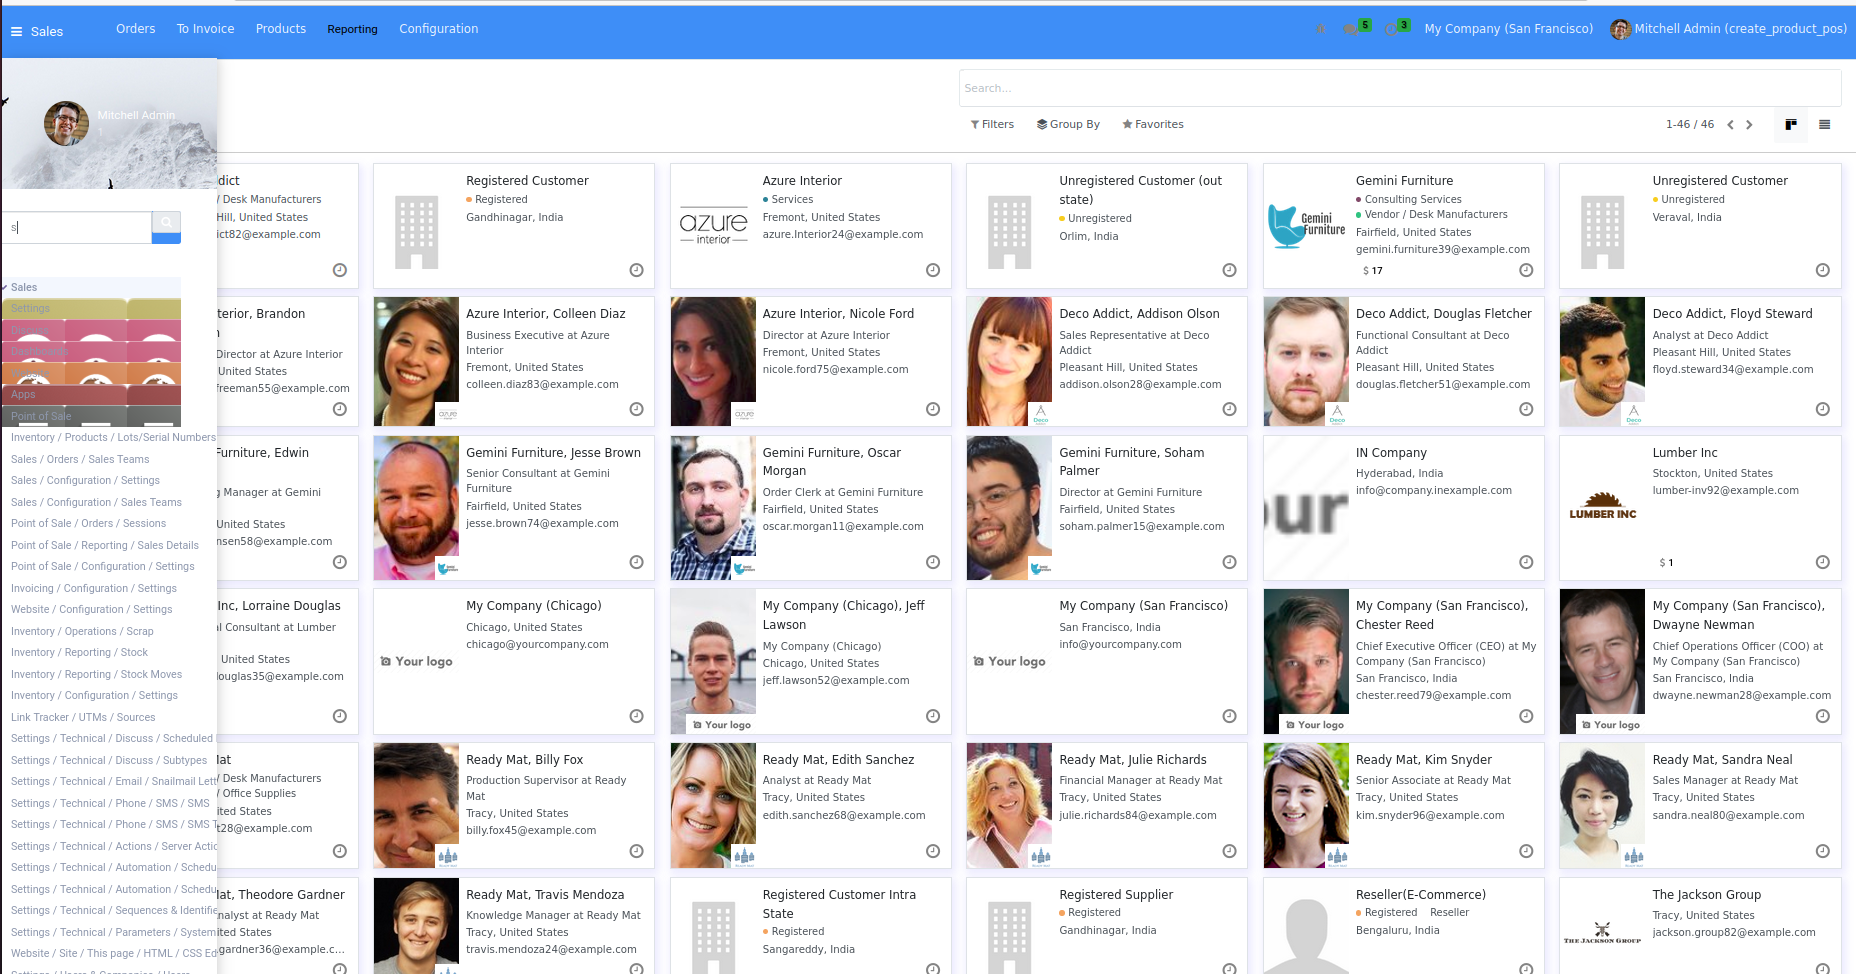Open search result Inventory / Operations / Scrap
Viewport: 1856px width, 974px height.
pos(82,632)
